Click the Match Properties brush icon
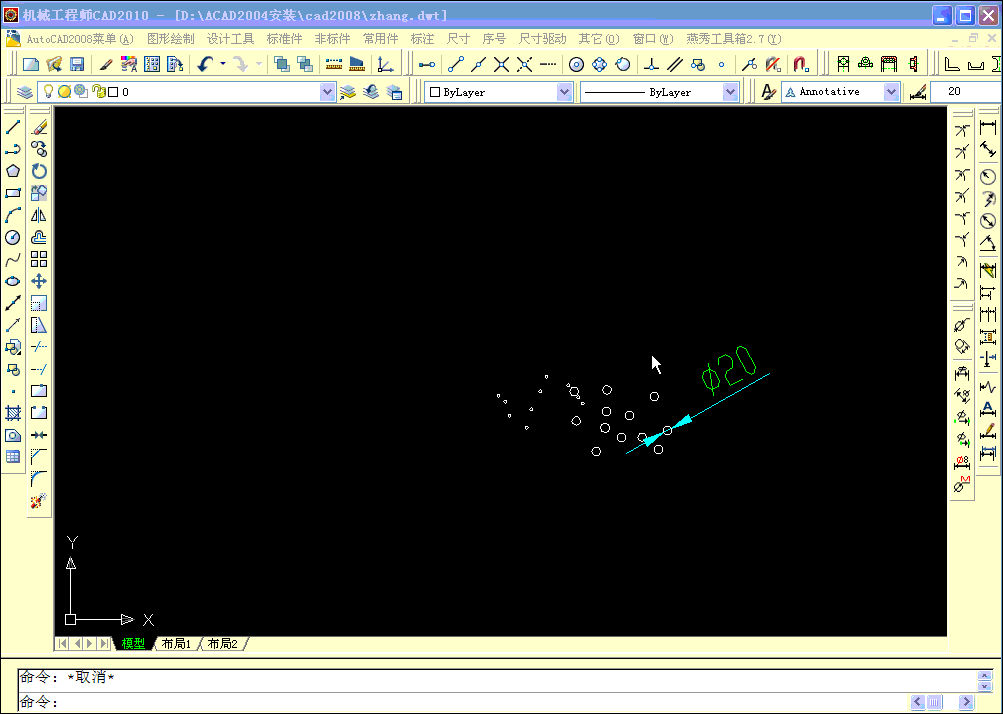The image size is (1003, 714). [106, 64]
